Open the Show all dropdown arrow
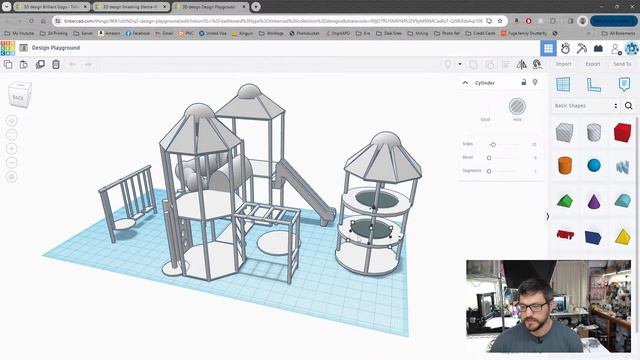640x360 pixels. pyautogui.click(x=460, y=64)
